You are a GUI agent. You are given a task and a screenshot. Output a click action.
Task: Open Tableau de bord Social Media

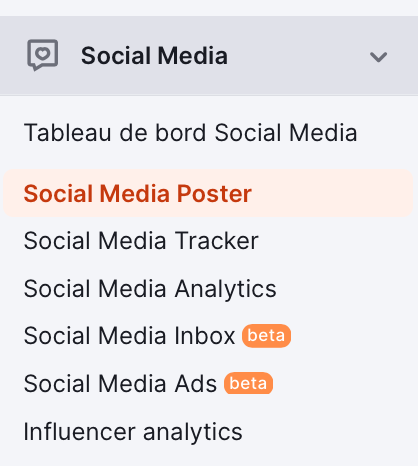coord(190,133)
